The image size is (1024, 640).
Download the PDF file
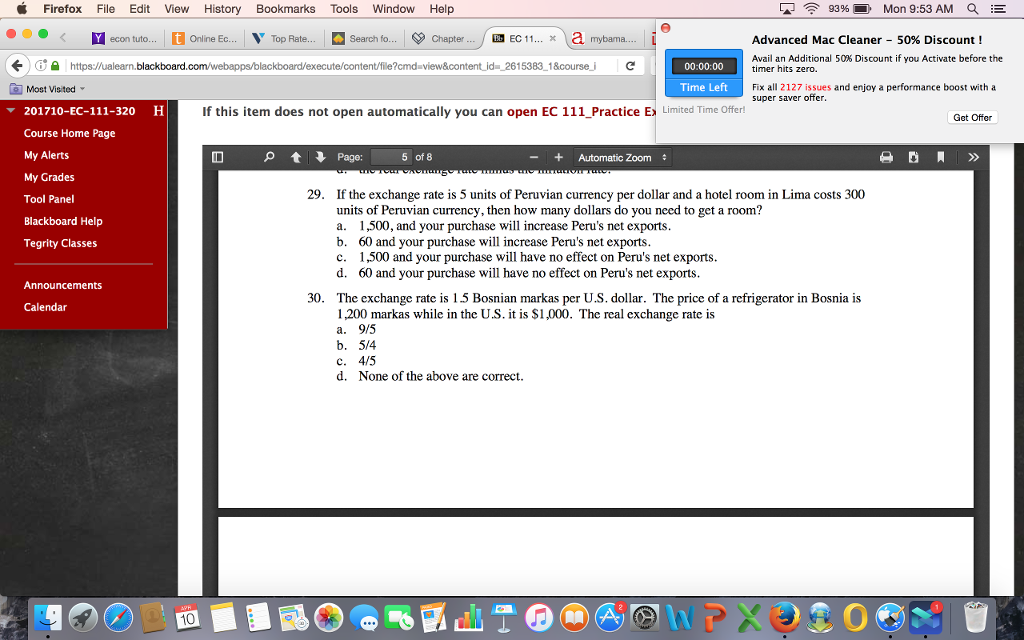click(914, 157)
